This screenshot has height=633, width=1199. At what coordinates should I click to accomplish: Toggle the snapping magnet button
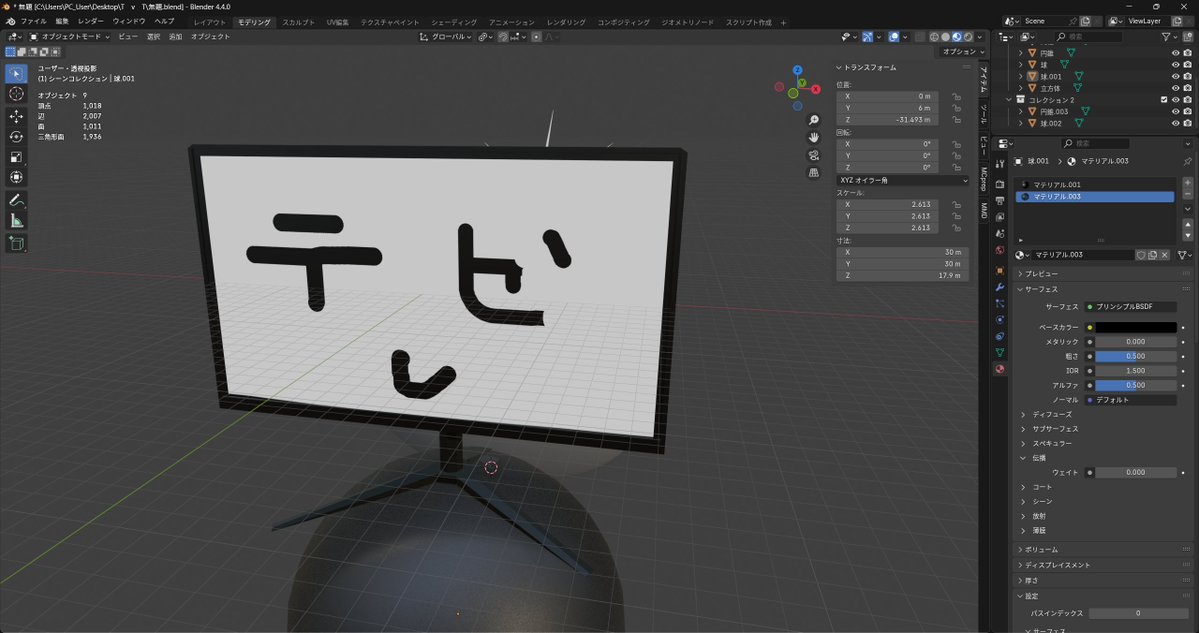click(503, 37)
